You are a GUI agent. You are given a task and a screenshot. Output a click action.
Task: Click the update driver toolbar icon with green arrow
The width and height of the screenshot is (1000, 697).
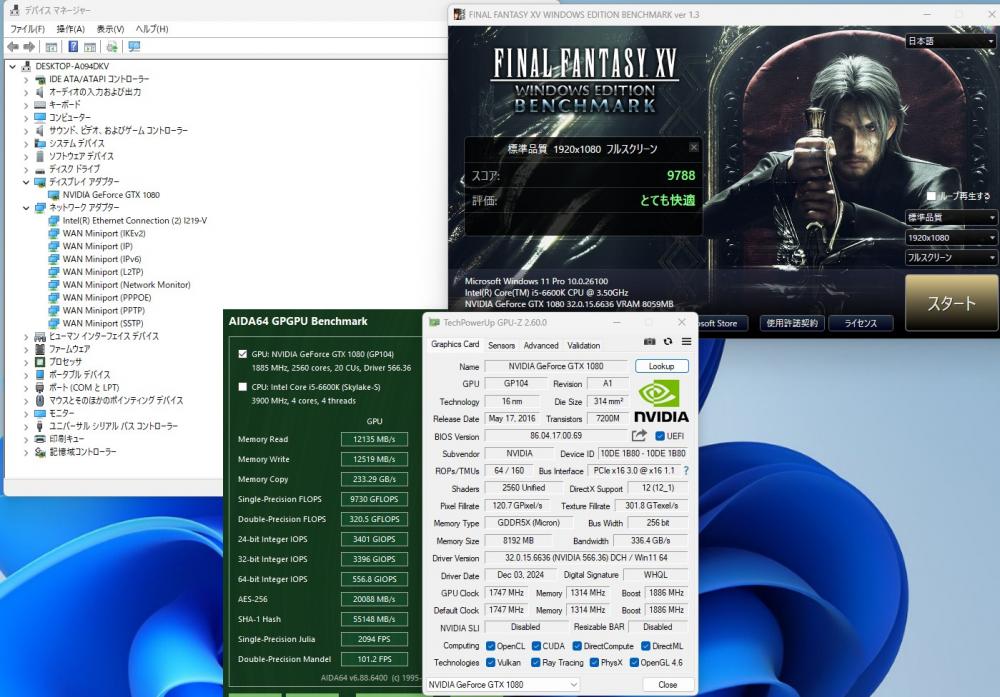tap(112, 47)
